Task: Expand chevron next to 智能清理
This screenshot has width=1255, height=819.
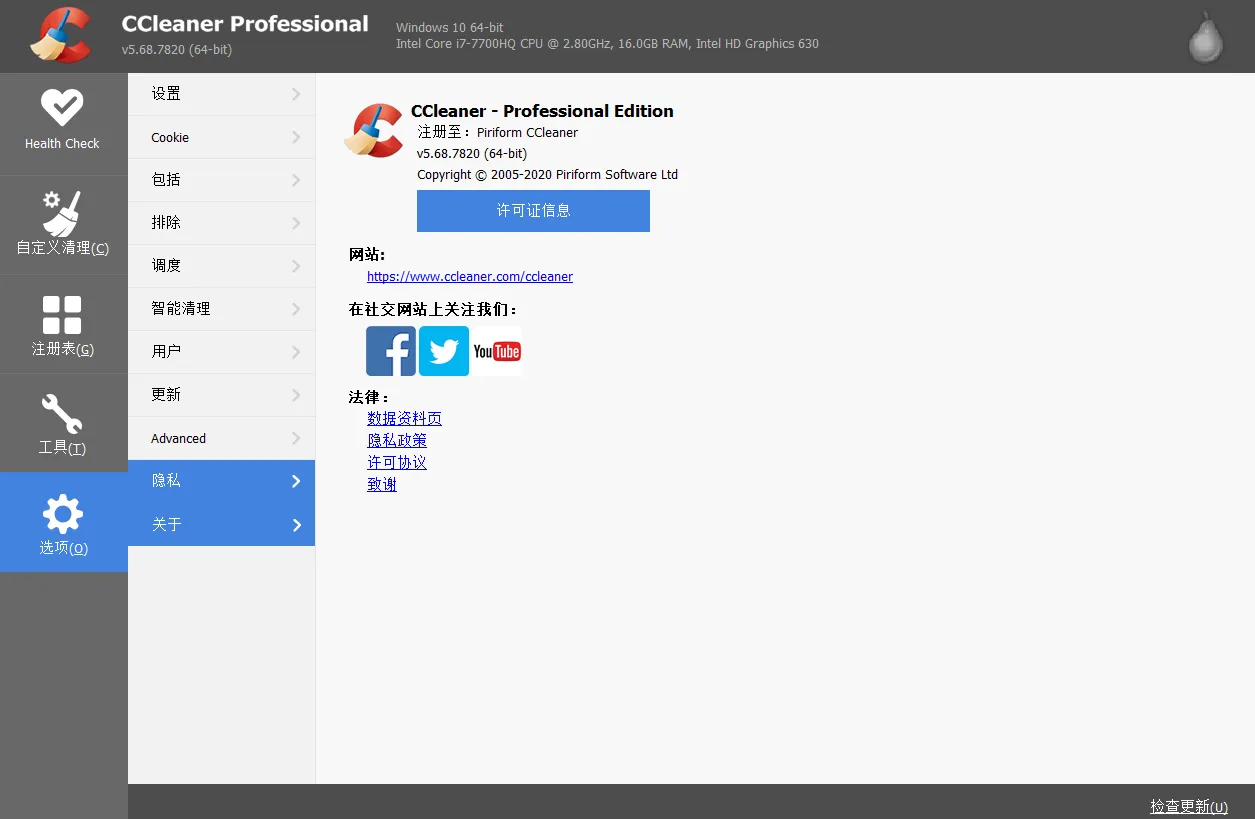Action: pos(296,309)
